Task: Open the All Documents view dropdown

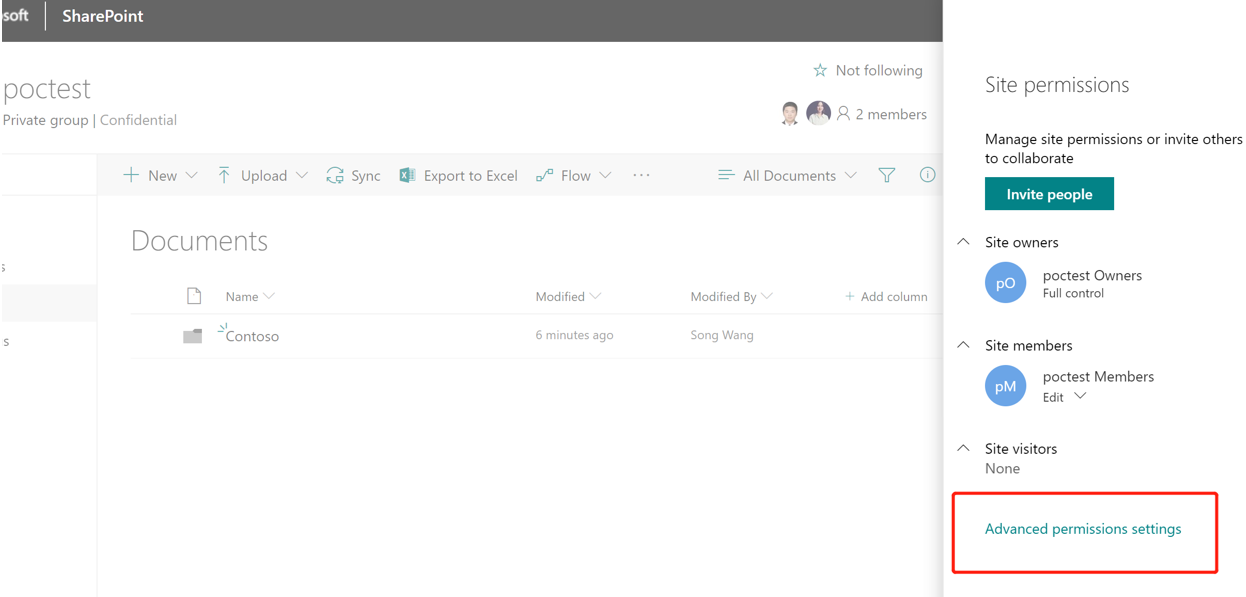Action: 787,175
